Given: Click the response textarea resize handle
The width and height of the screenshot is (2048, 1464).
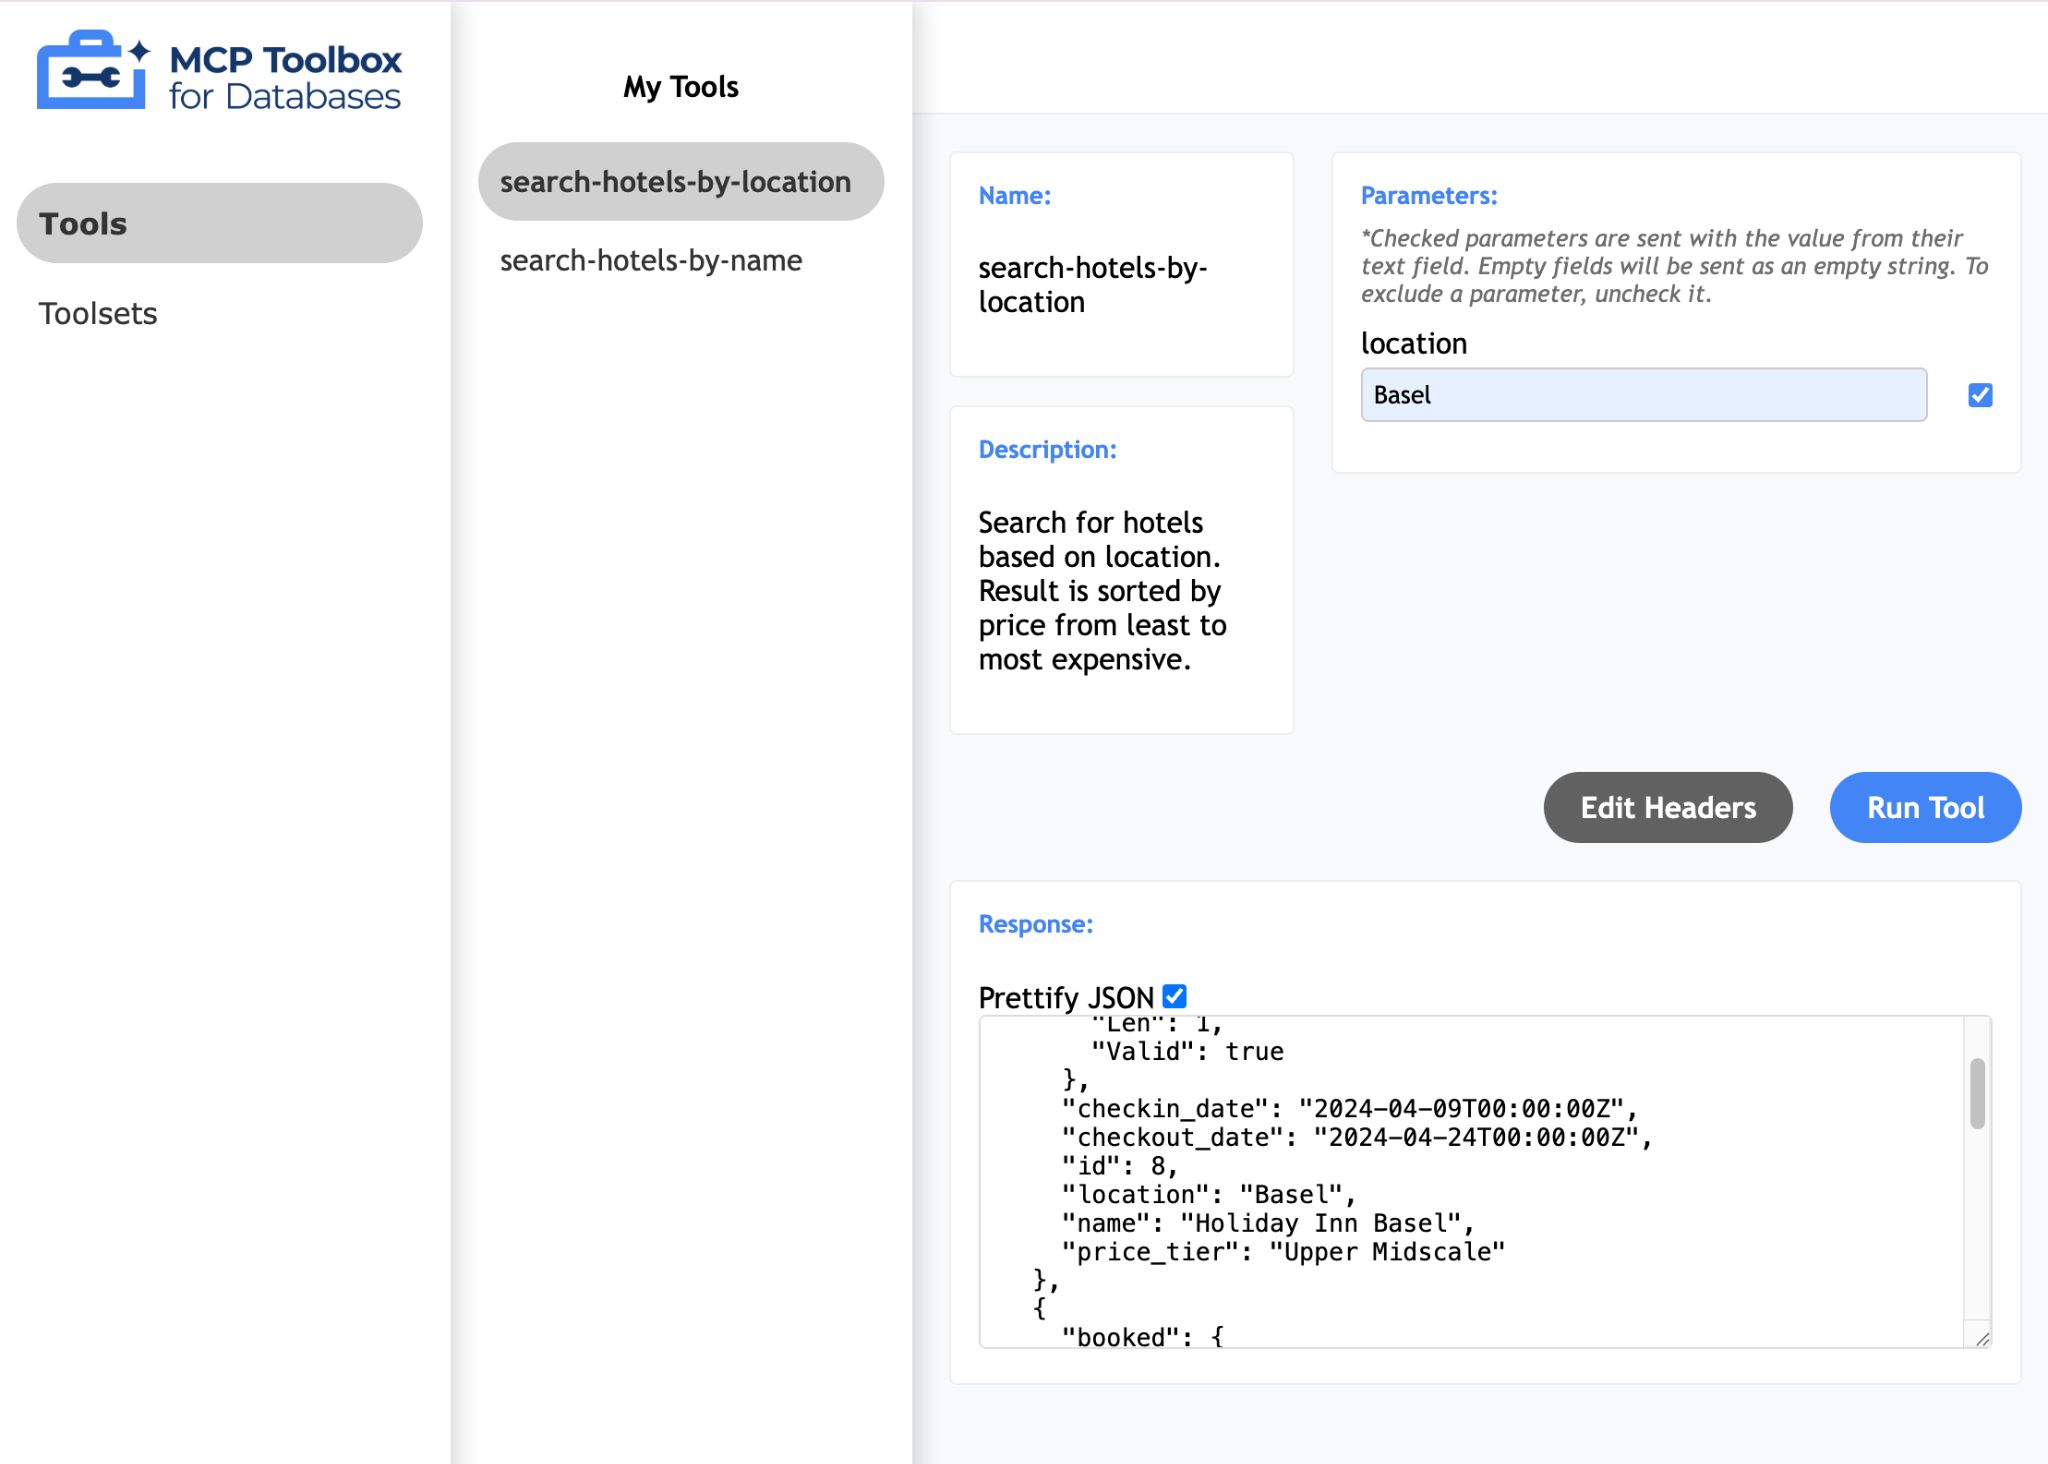Looking at the screenshot, I should pyautogui.click(x=1982, y=1339).
